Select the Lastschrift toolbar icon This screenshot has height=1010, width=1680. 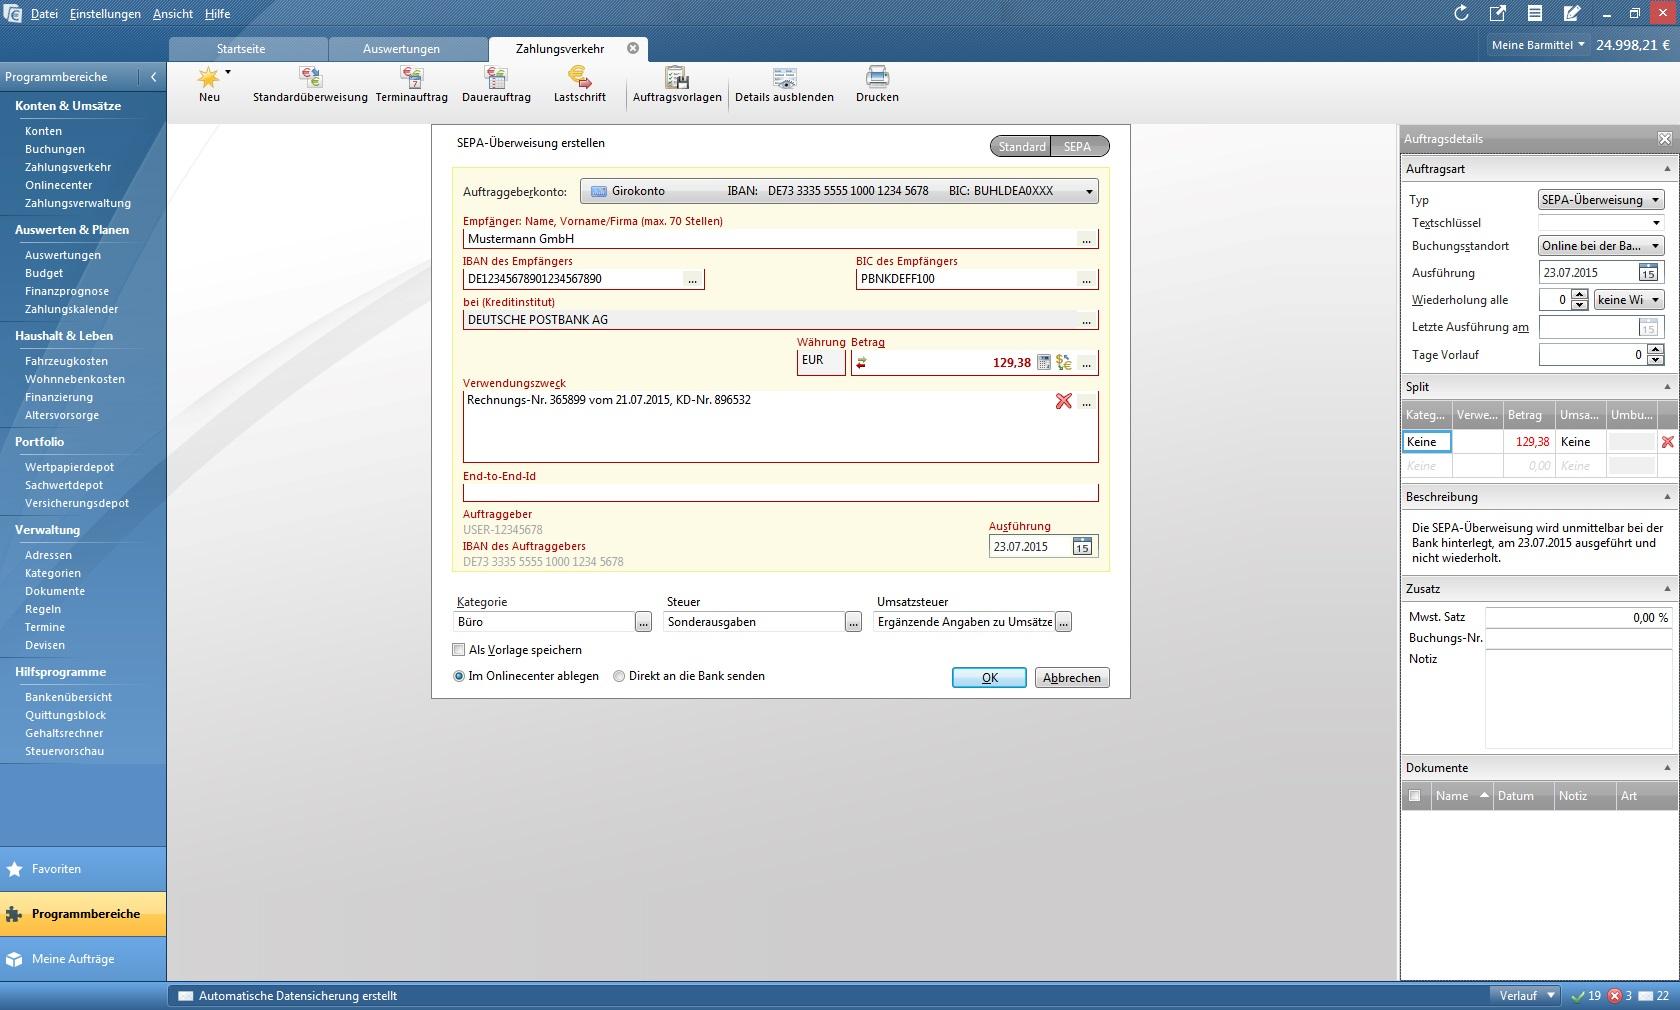(579, 78)
